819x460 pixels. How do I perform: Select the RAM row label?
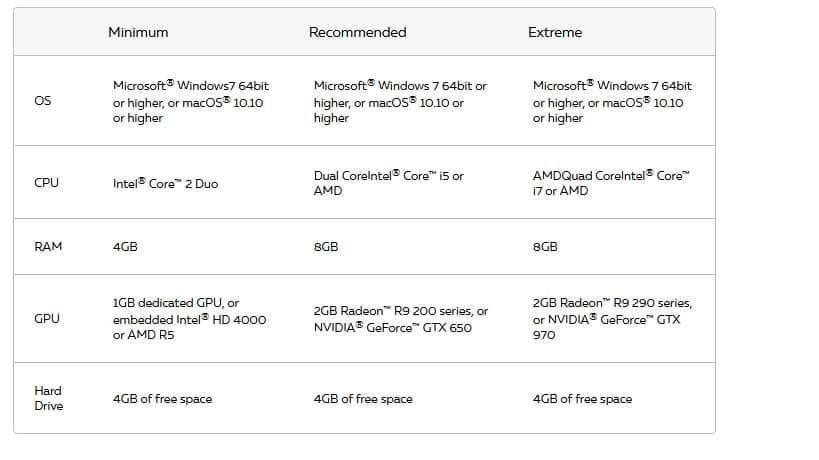click(x=48, y=246)
